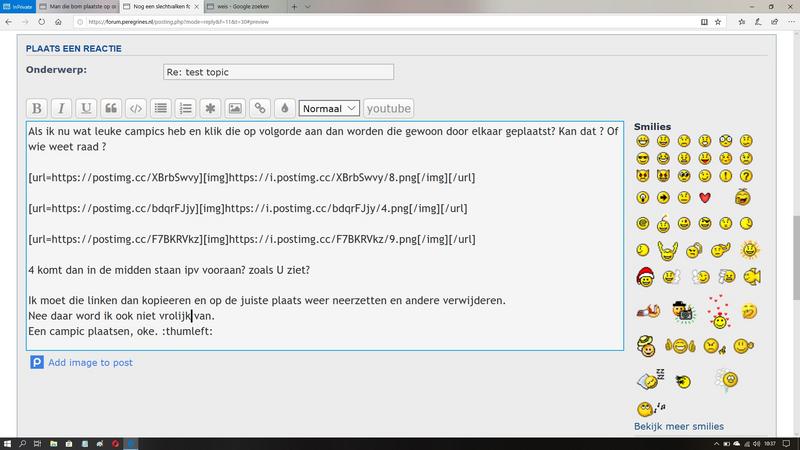This screenshot has width=800, height=450.
Task: Open the Normaal font size dropdown
Action: pyautogui.click(x=329, y=108)
